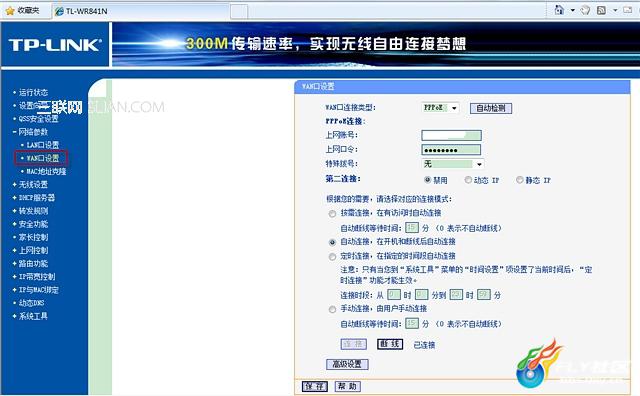Open 系统工具 sidebar menu
This screenshot has height=396, width=640.
(30, 316)
